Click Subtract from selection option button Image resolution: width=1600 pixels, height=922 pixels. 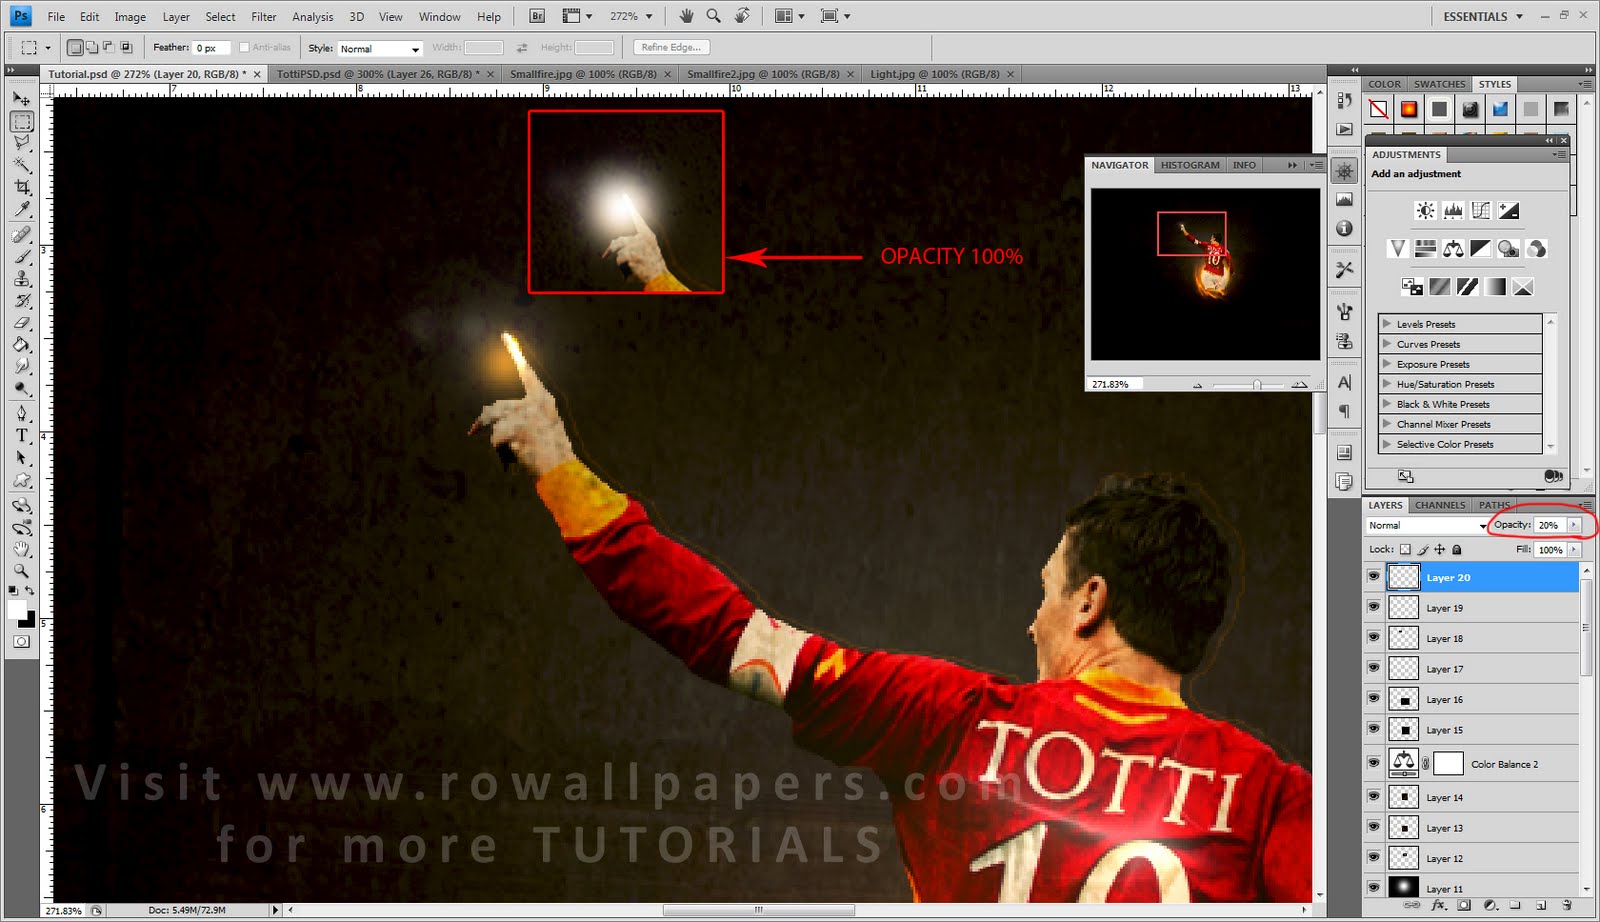coord(109,47)
